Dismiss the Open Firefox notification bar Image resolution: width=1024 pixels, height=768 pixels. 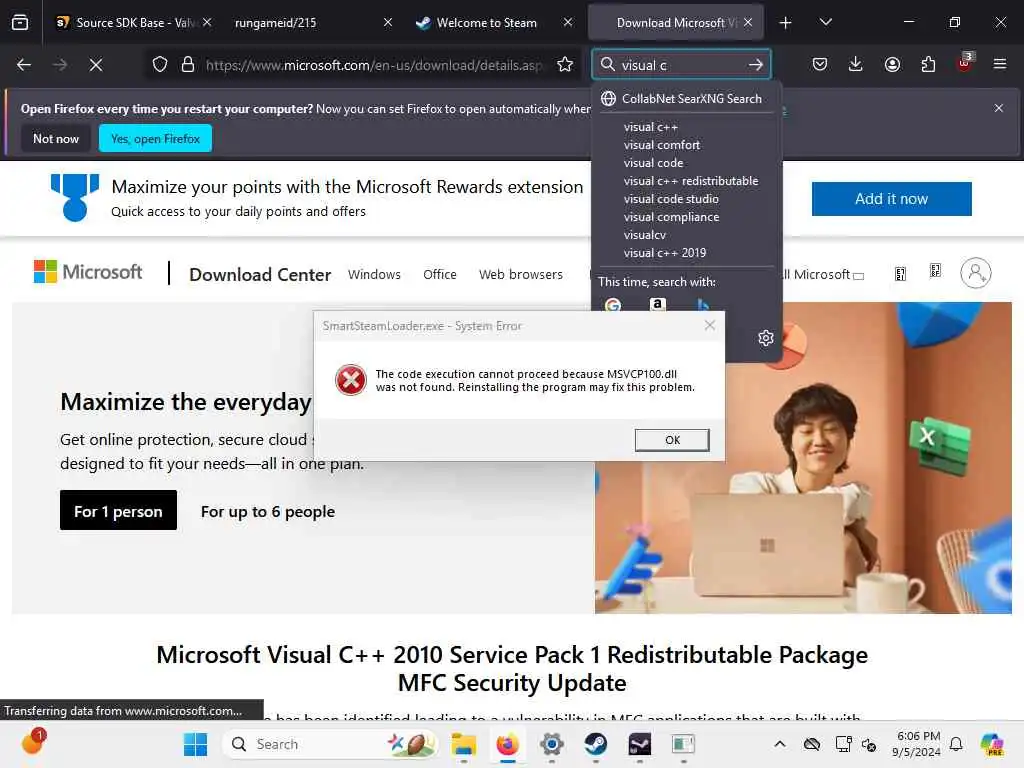click(x=999, y=108)
